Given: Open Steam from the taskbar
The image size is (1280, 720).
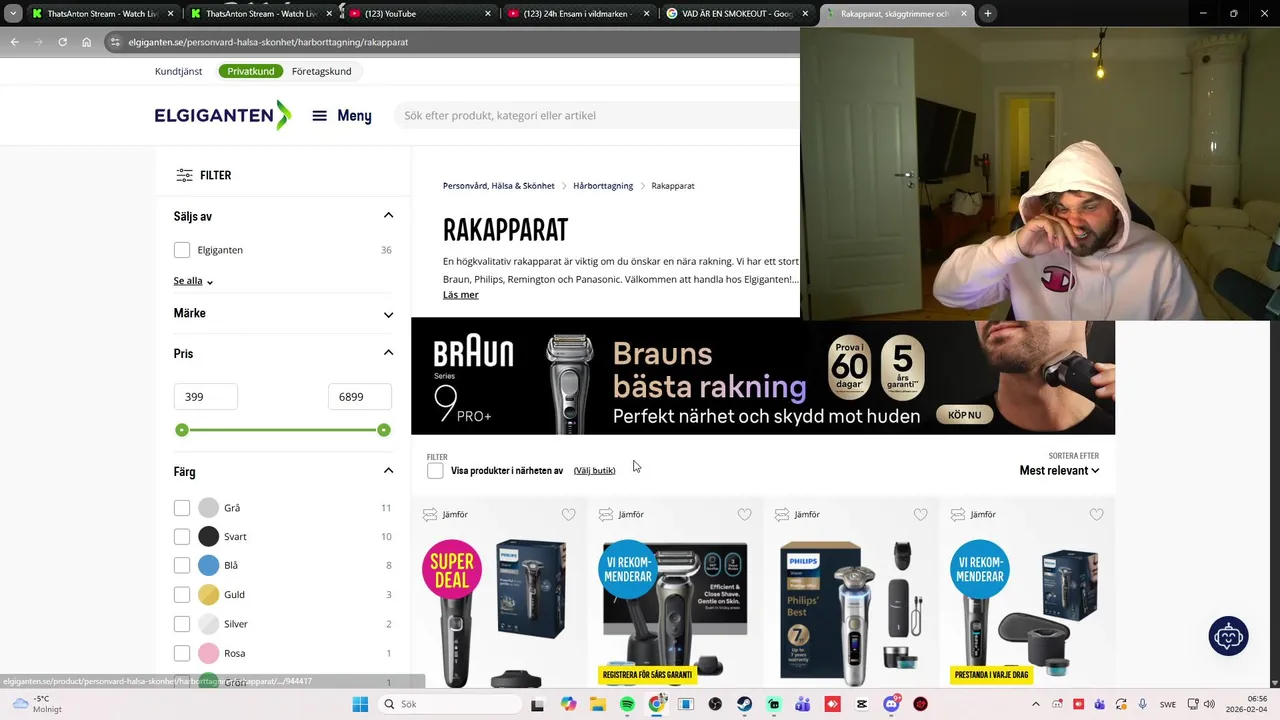Looking at the screenshot, I should 744,704.
